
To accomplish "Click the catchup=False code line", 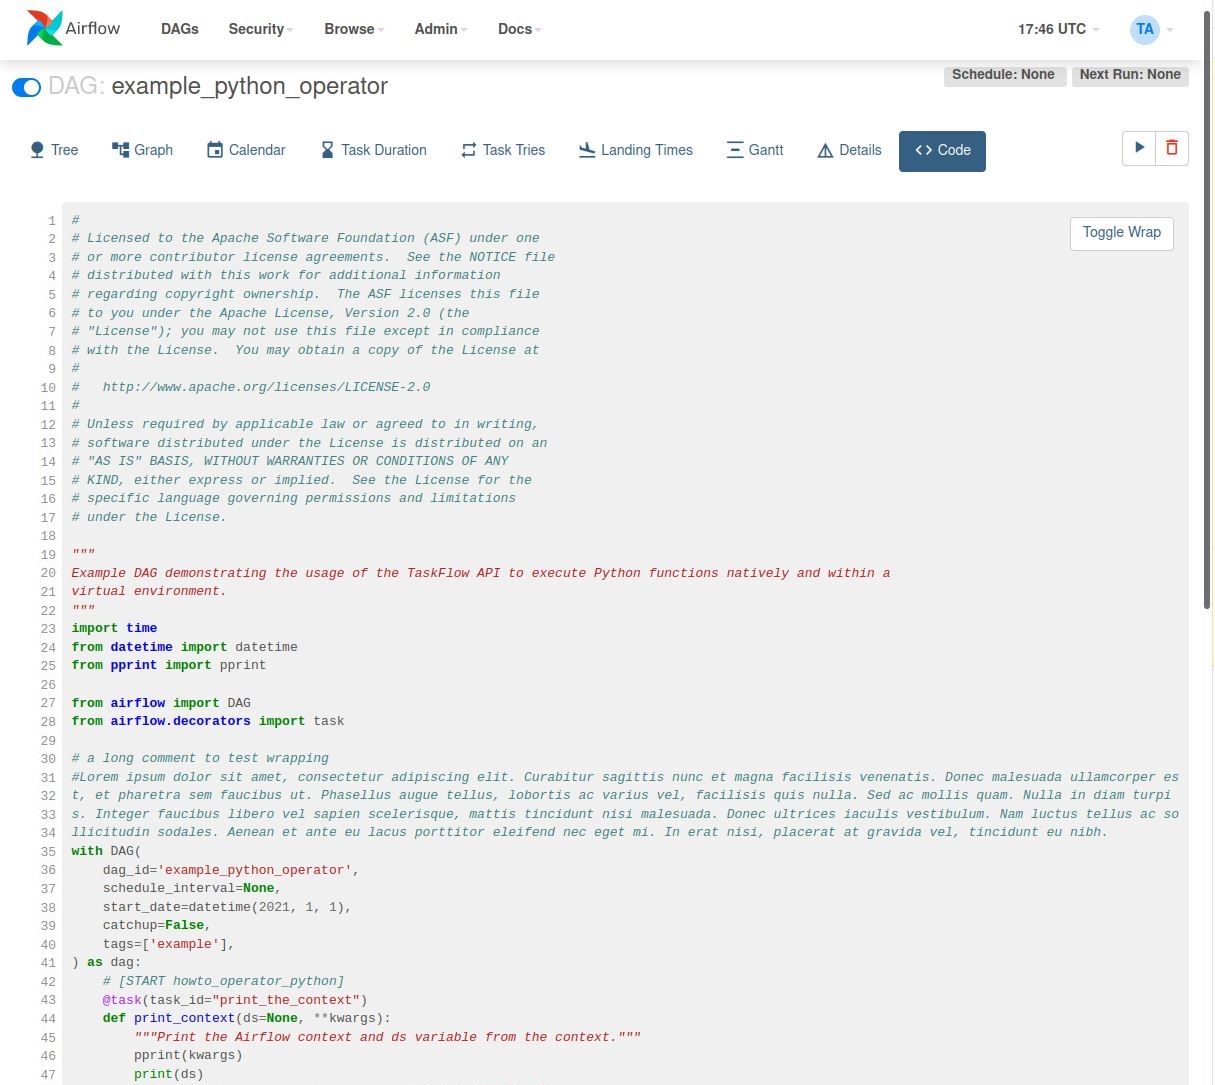I will [x=157, y=925].
